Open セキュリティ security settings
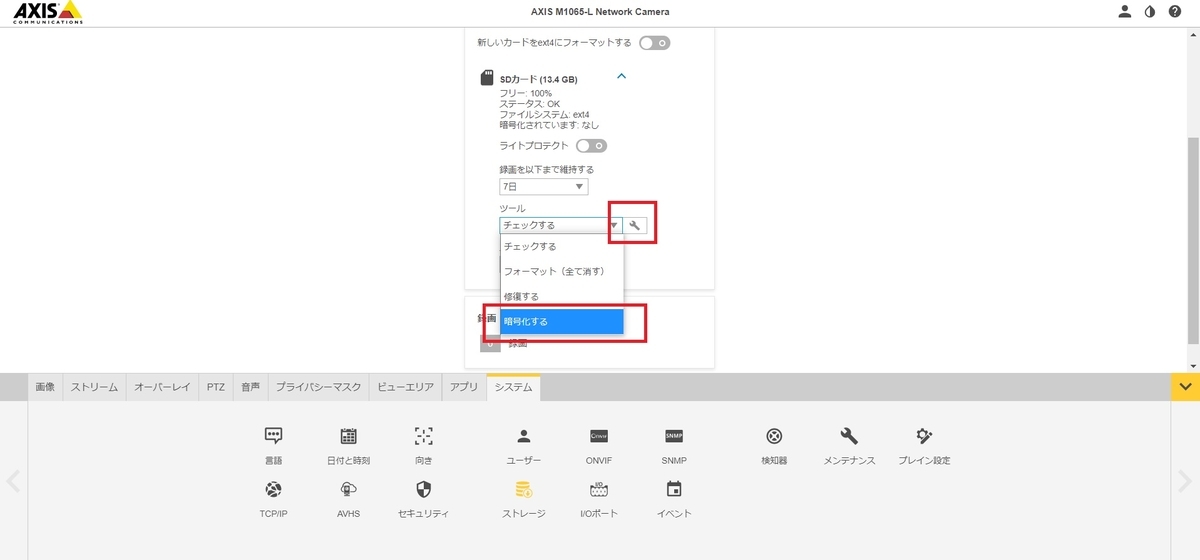 click(424, 500)
